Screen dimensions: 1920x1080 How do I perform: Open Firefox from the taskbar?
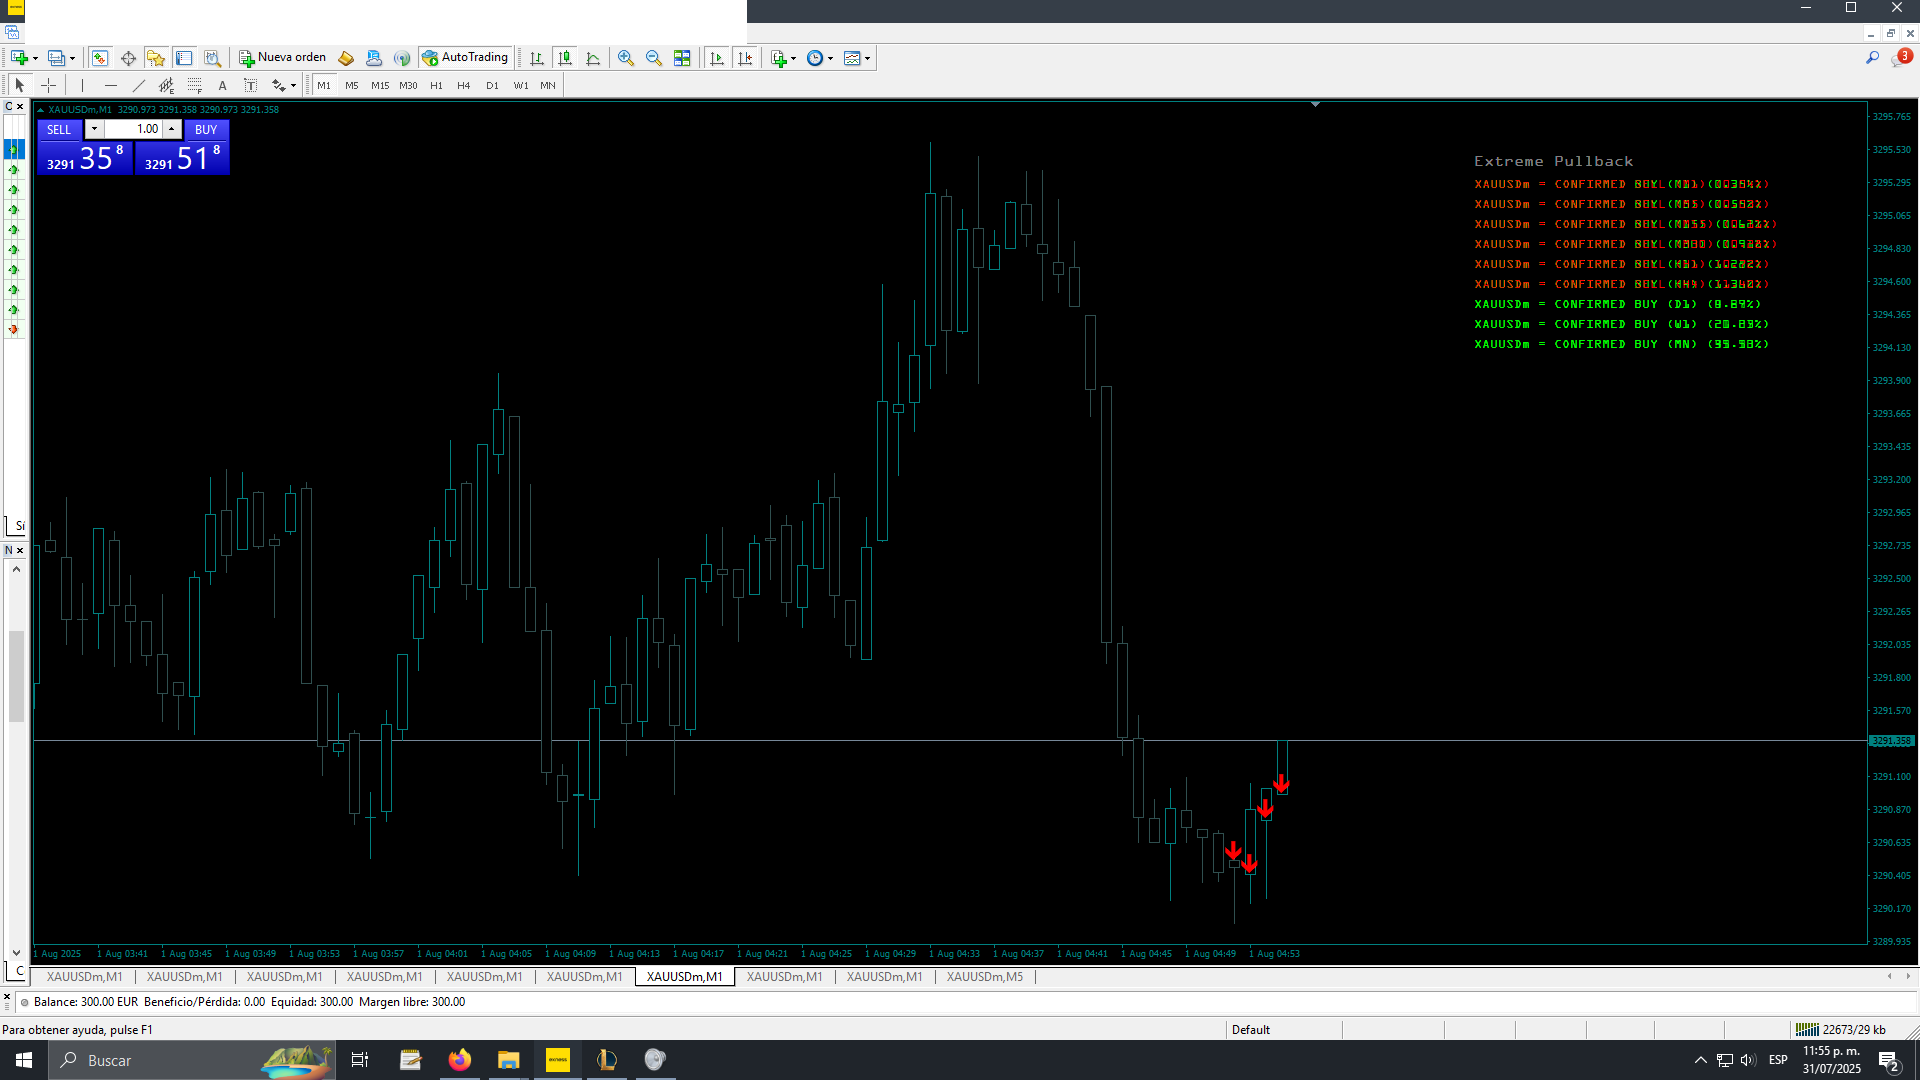pyautogui.click(x=459, y=1060)
